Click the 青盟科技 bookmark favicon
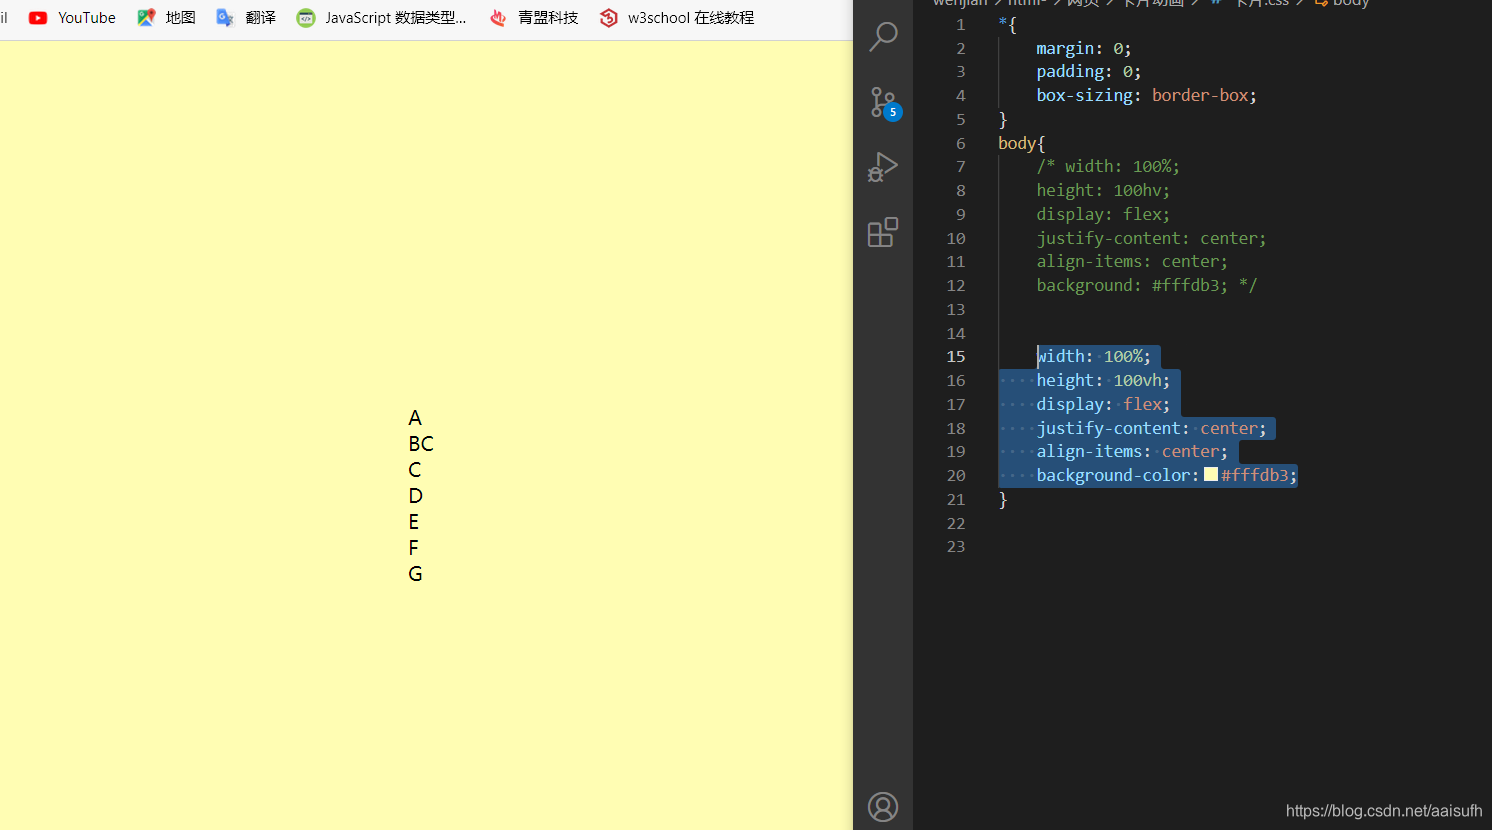This screenshot has height=830, width=1492. pyautogui.click(x=498, y=18)
